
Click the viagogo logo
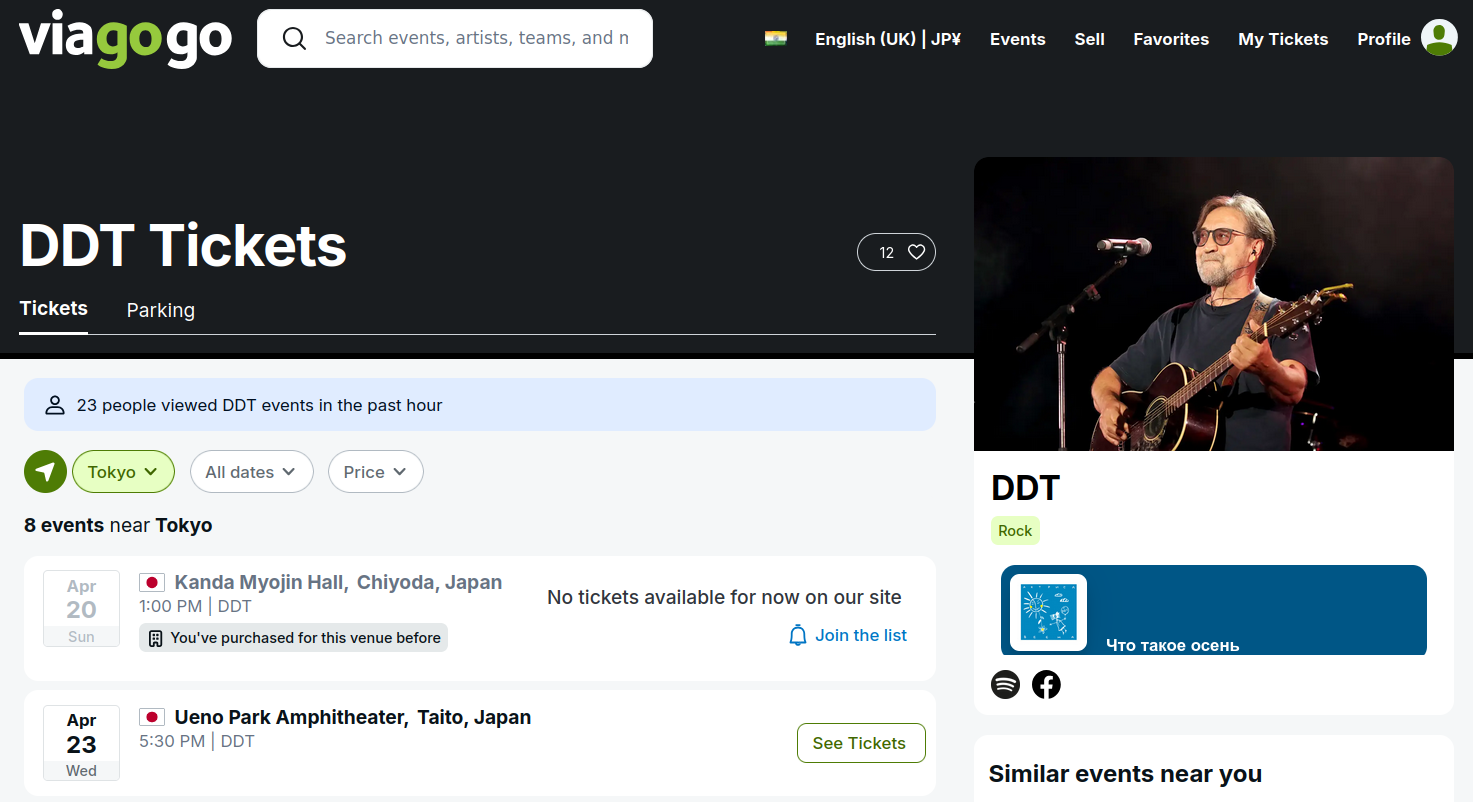tap(125, 39)
